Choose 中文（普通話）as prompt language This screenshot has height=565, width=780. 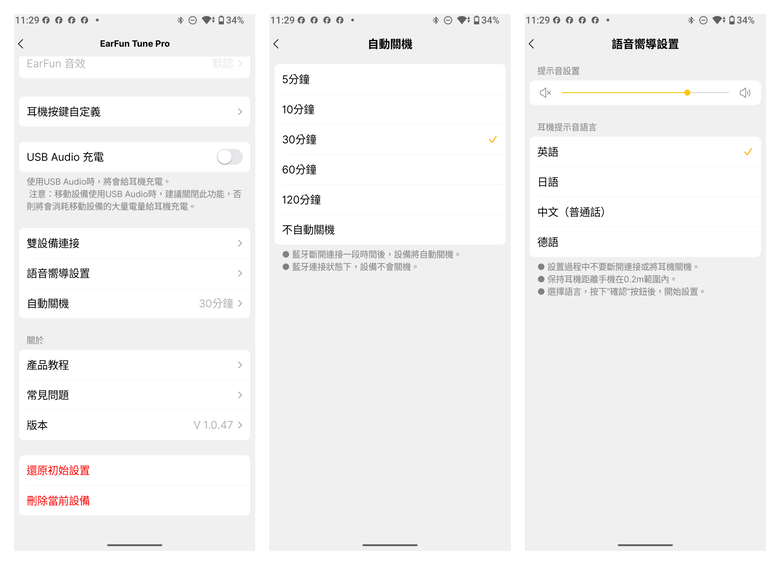coord(645,212)
